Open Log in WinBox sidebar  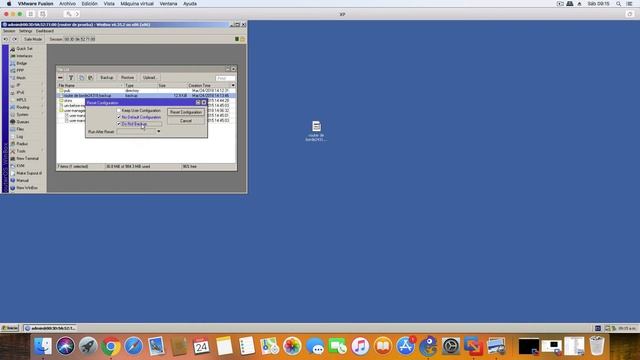click(20, 137)
